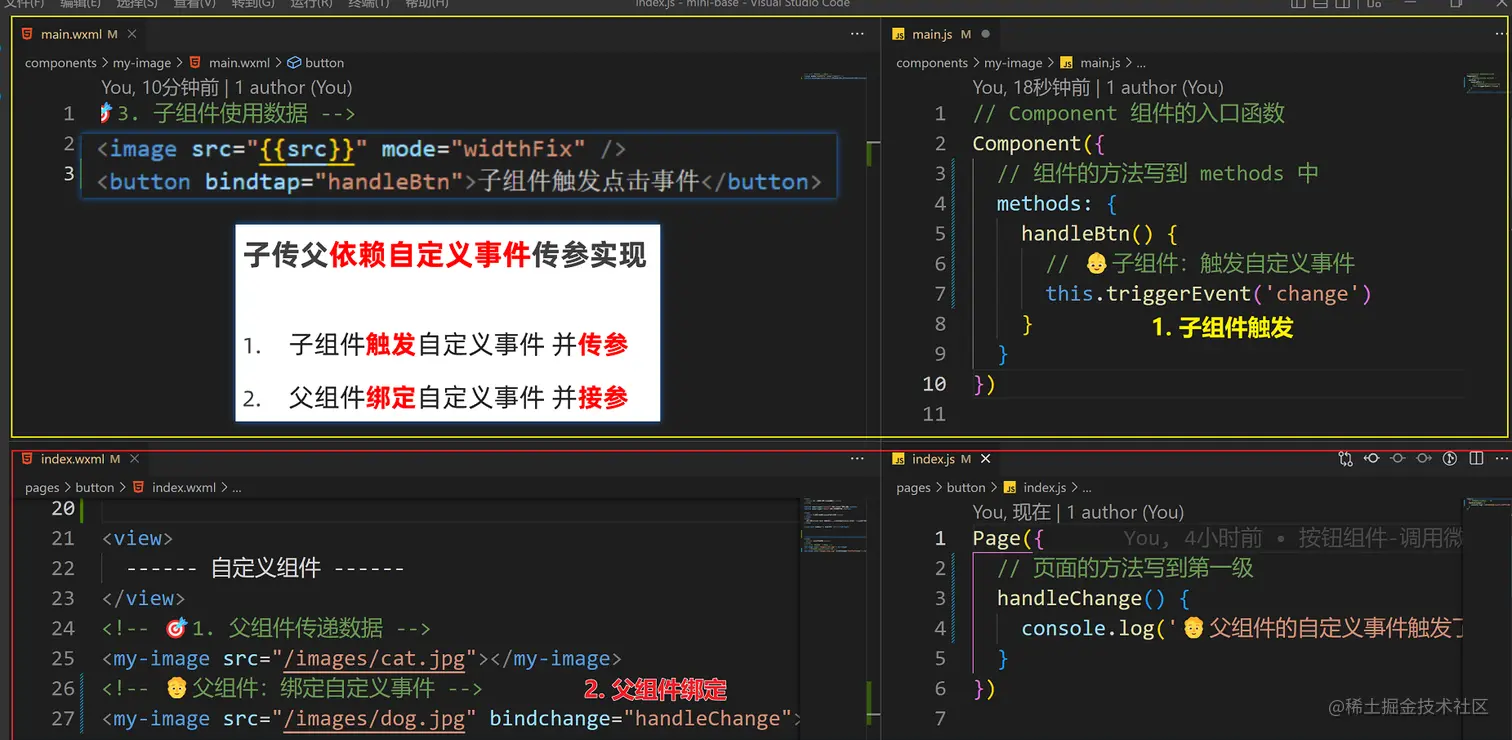Click the opening <view> tag in index.wxml
Image resolution: width=1512 pixels, height=740 pixels.
(138, 539)
